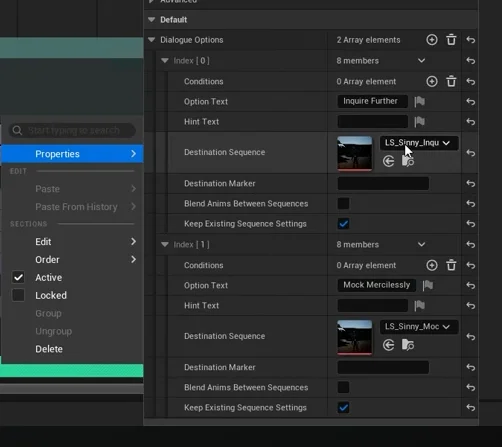502x447 pixels.
Task: Reset Index [0] Conditions to default
Action: (470, 81)
